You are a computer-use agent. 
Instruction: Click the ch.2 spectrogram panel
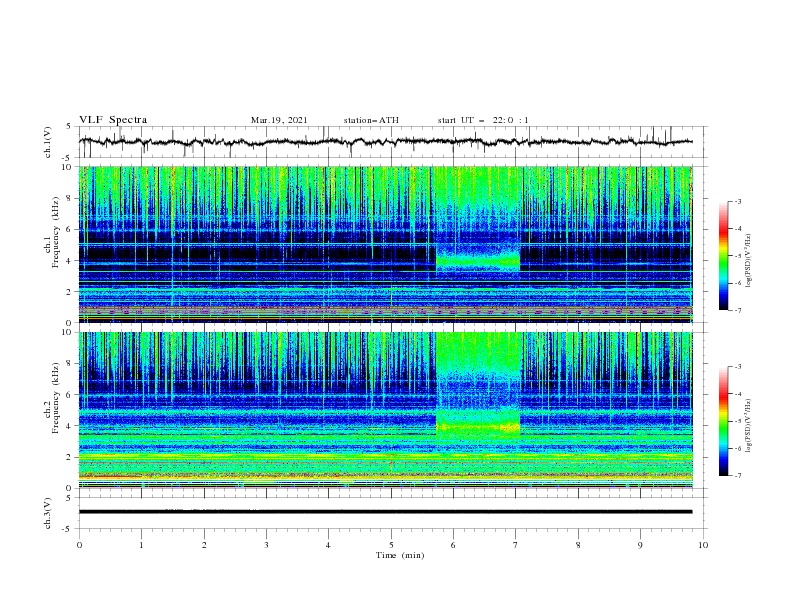point(385,410)
